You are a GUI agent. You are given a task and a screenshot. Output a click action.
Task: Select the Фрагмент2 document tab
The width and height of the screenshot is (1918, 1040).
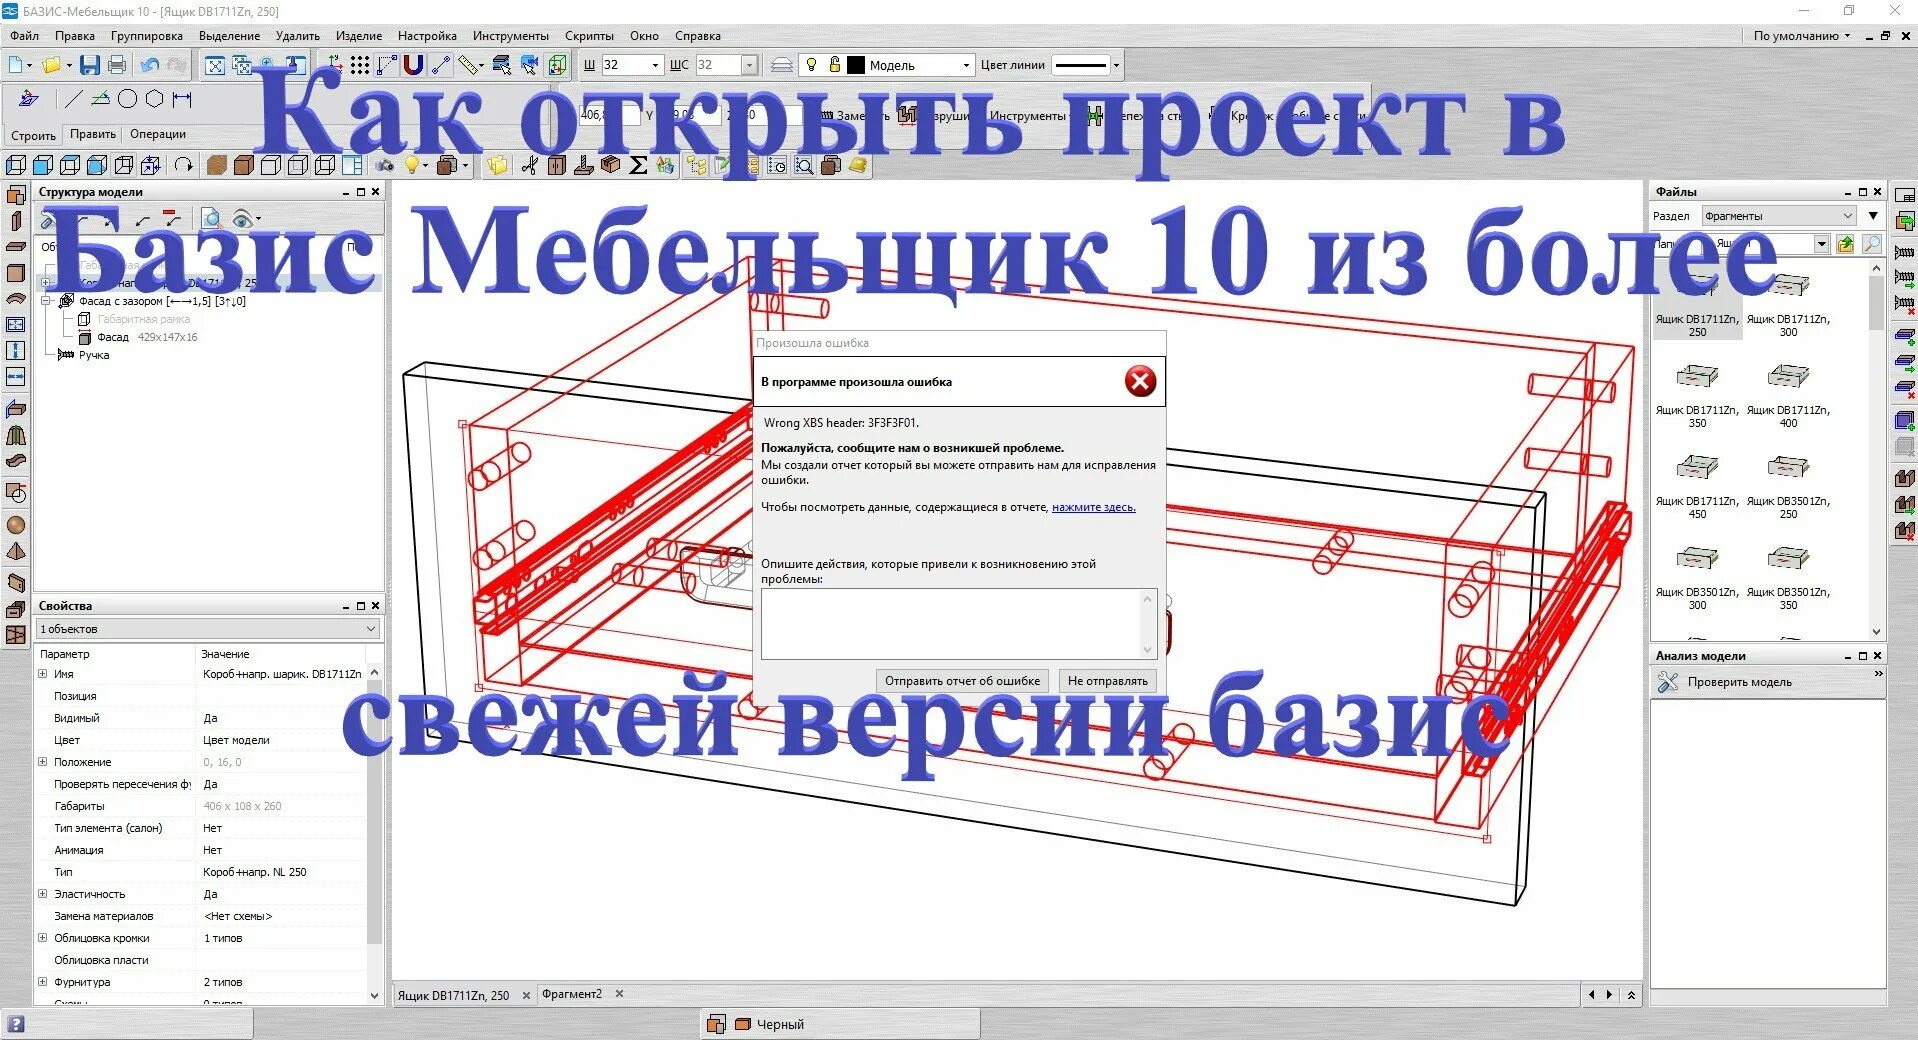[x=572, y=994]
